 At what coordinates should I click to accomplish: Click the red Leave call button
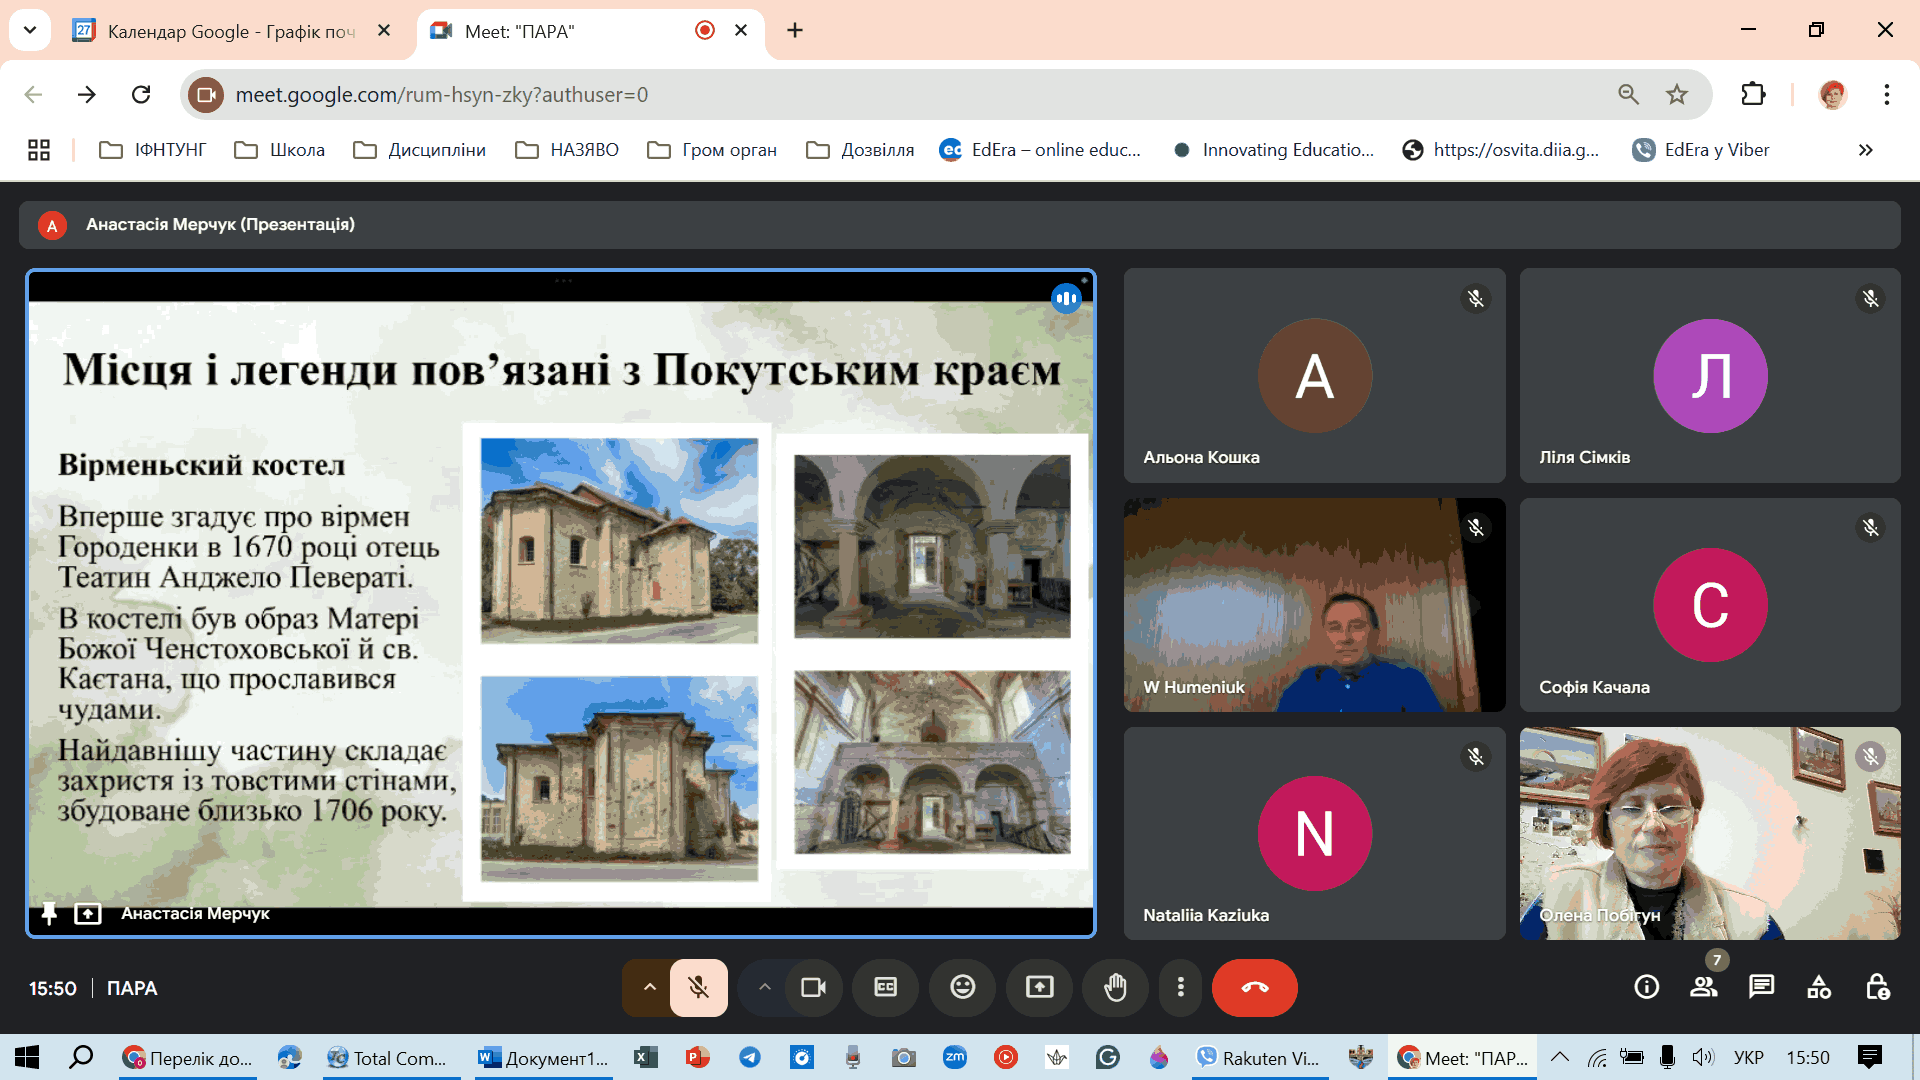coord(1254,988)
